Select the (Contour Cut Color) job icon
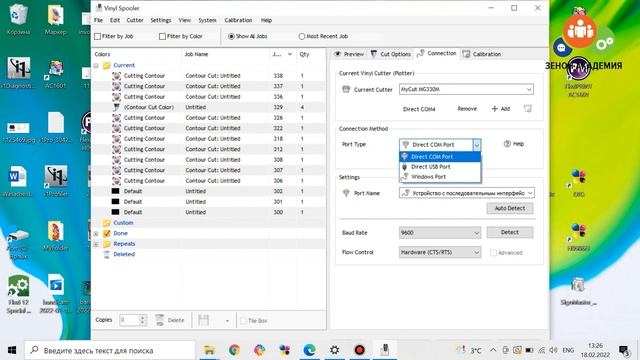 [116, 107]
